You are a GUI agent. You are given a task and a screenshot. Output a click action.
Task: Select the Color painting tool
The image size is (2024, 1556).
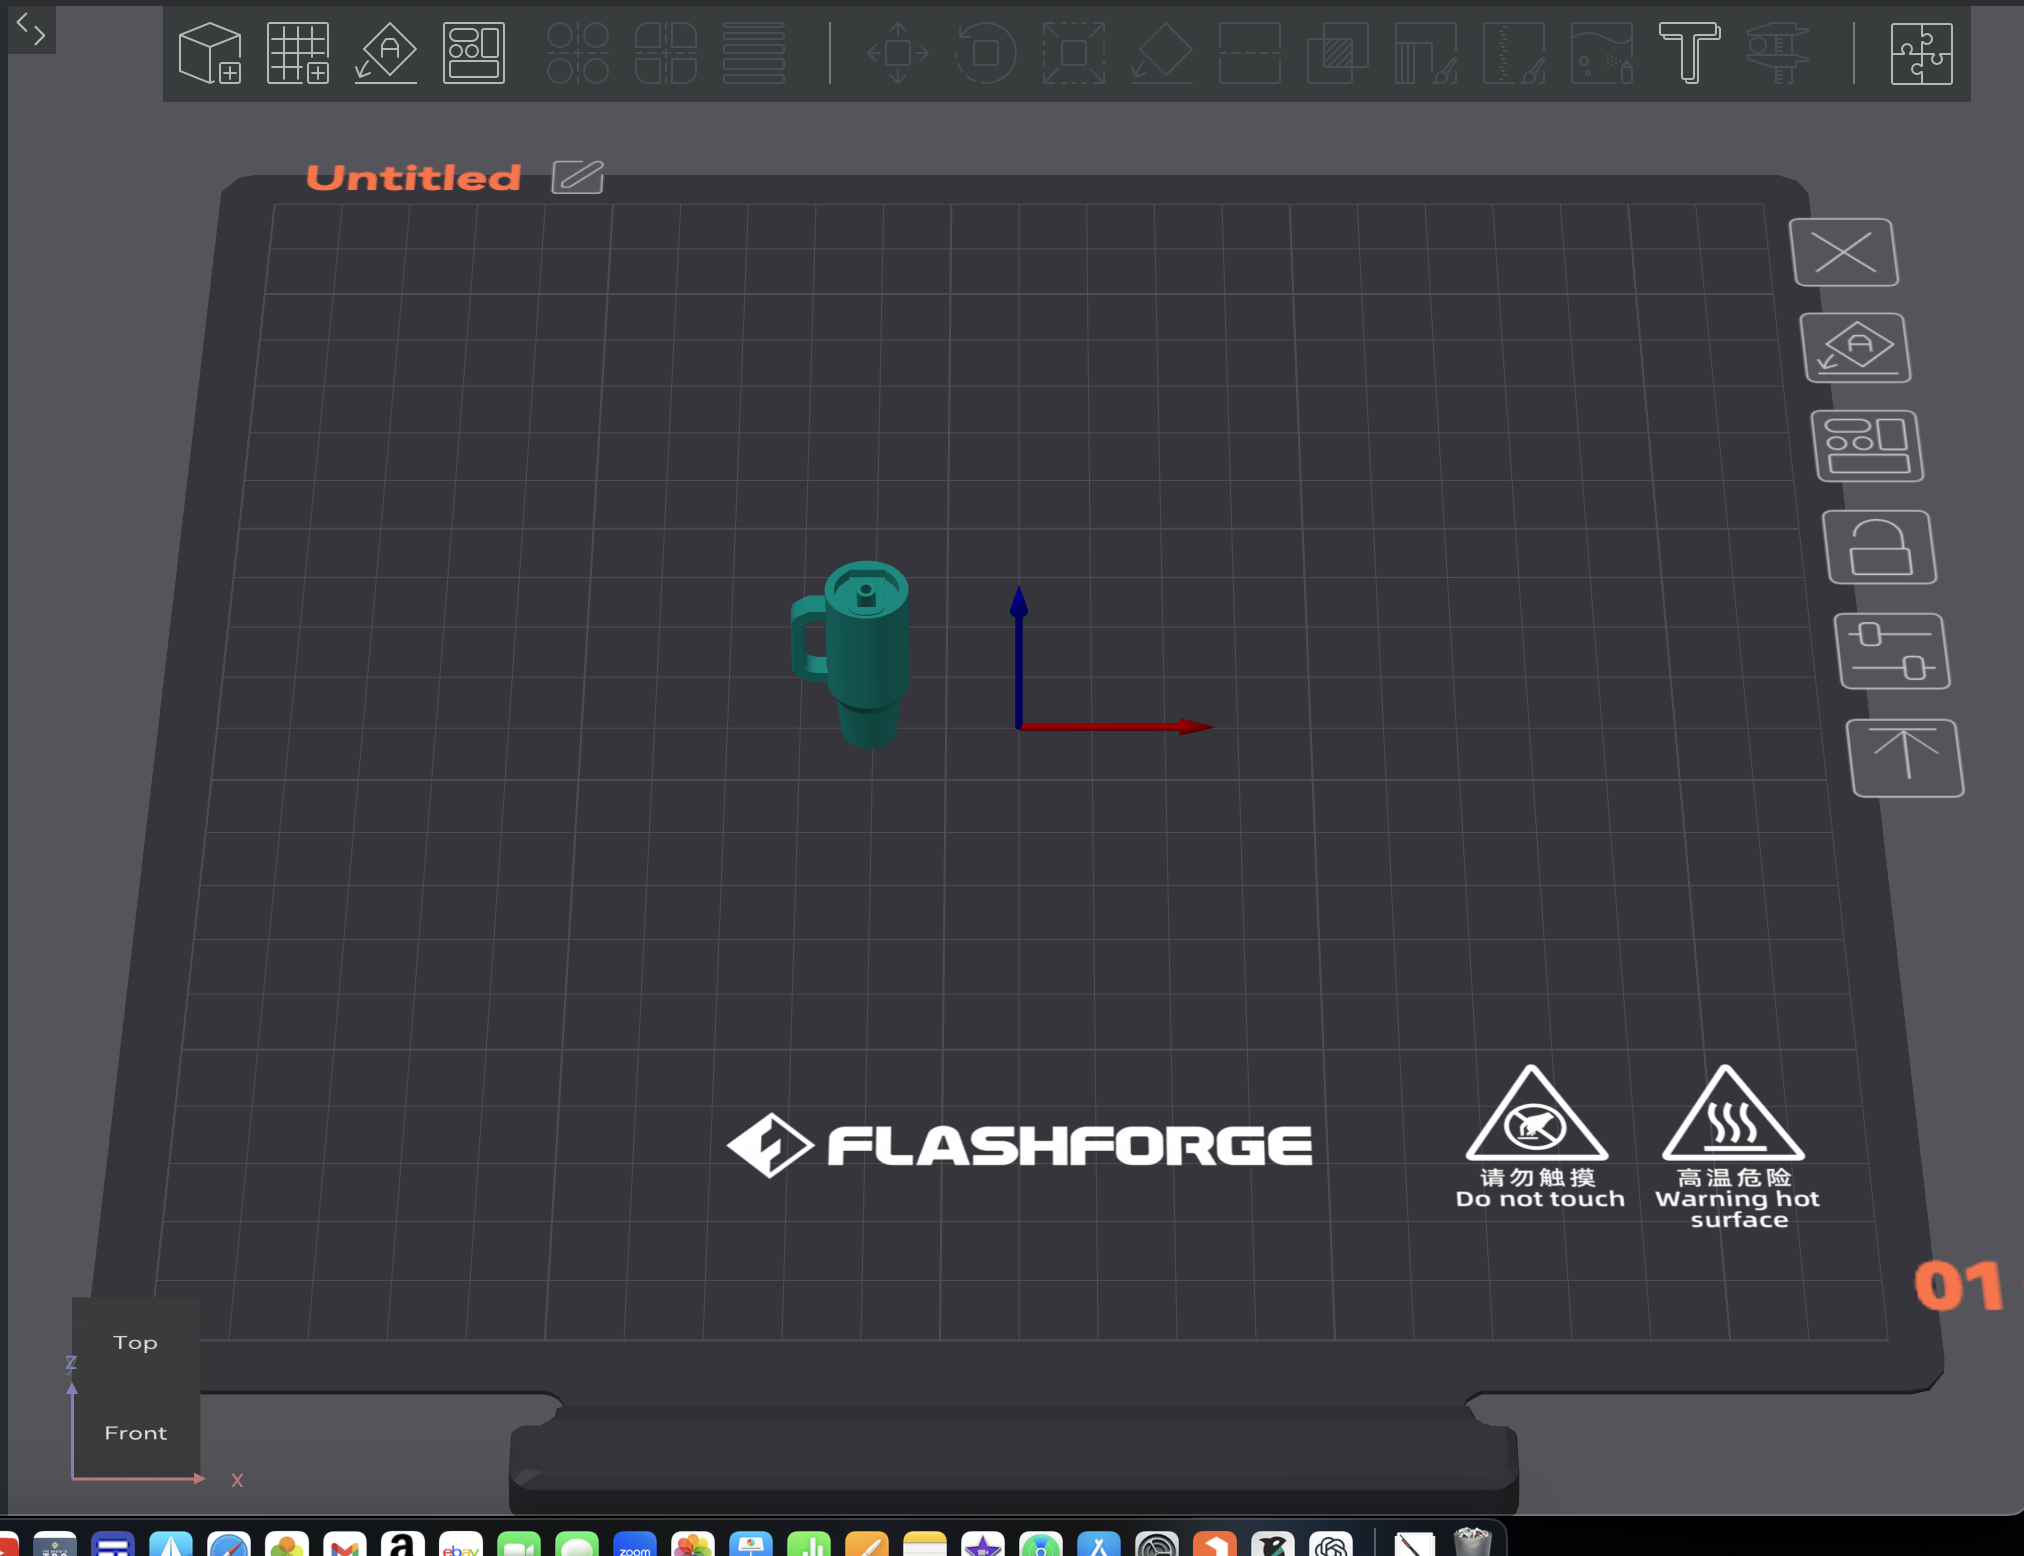pyautogui.click(x=1602, y=53)
